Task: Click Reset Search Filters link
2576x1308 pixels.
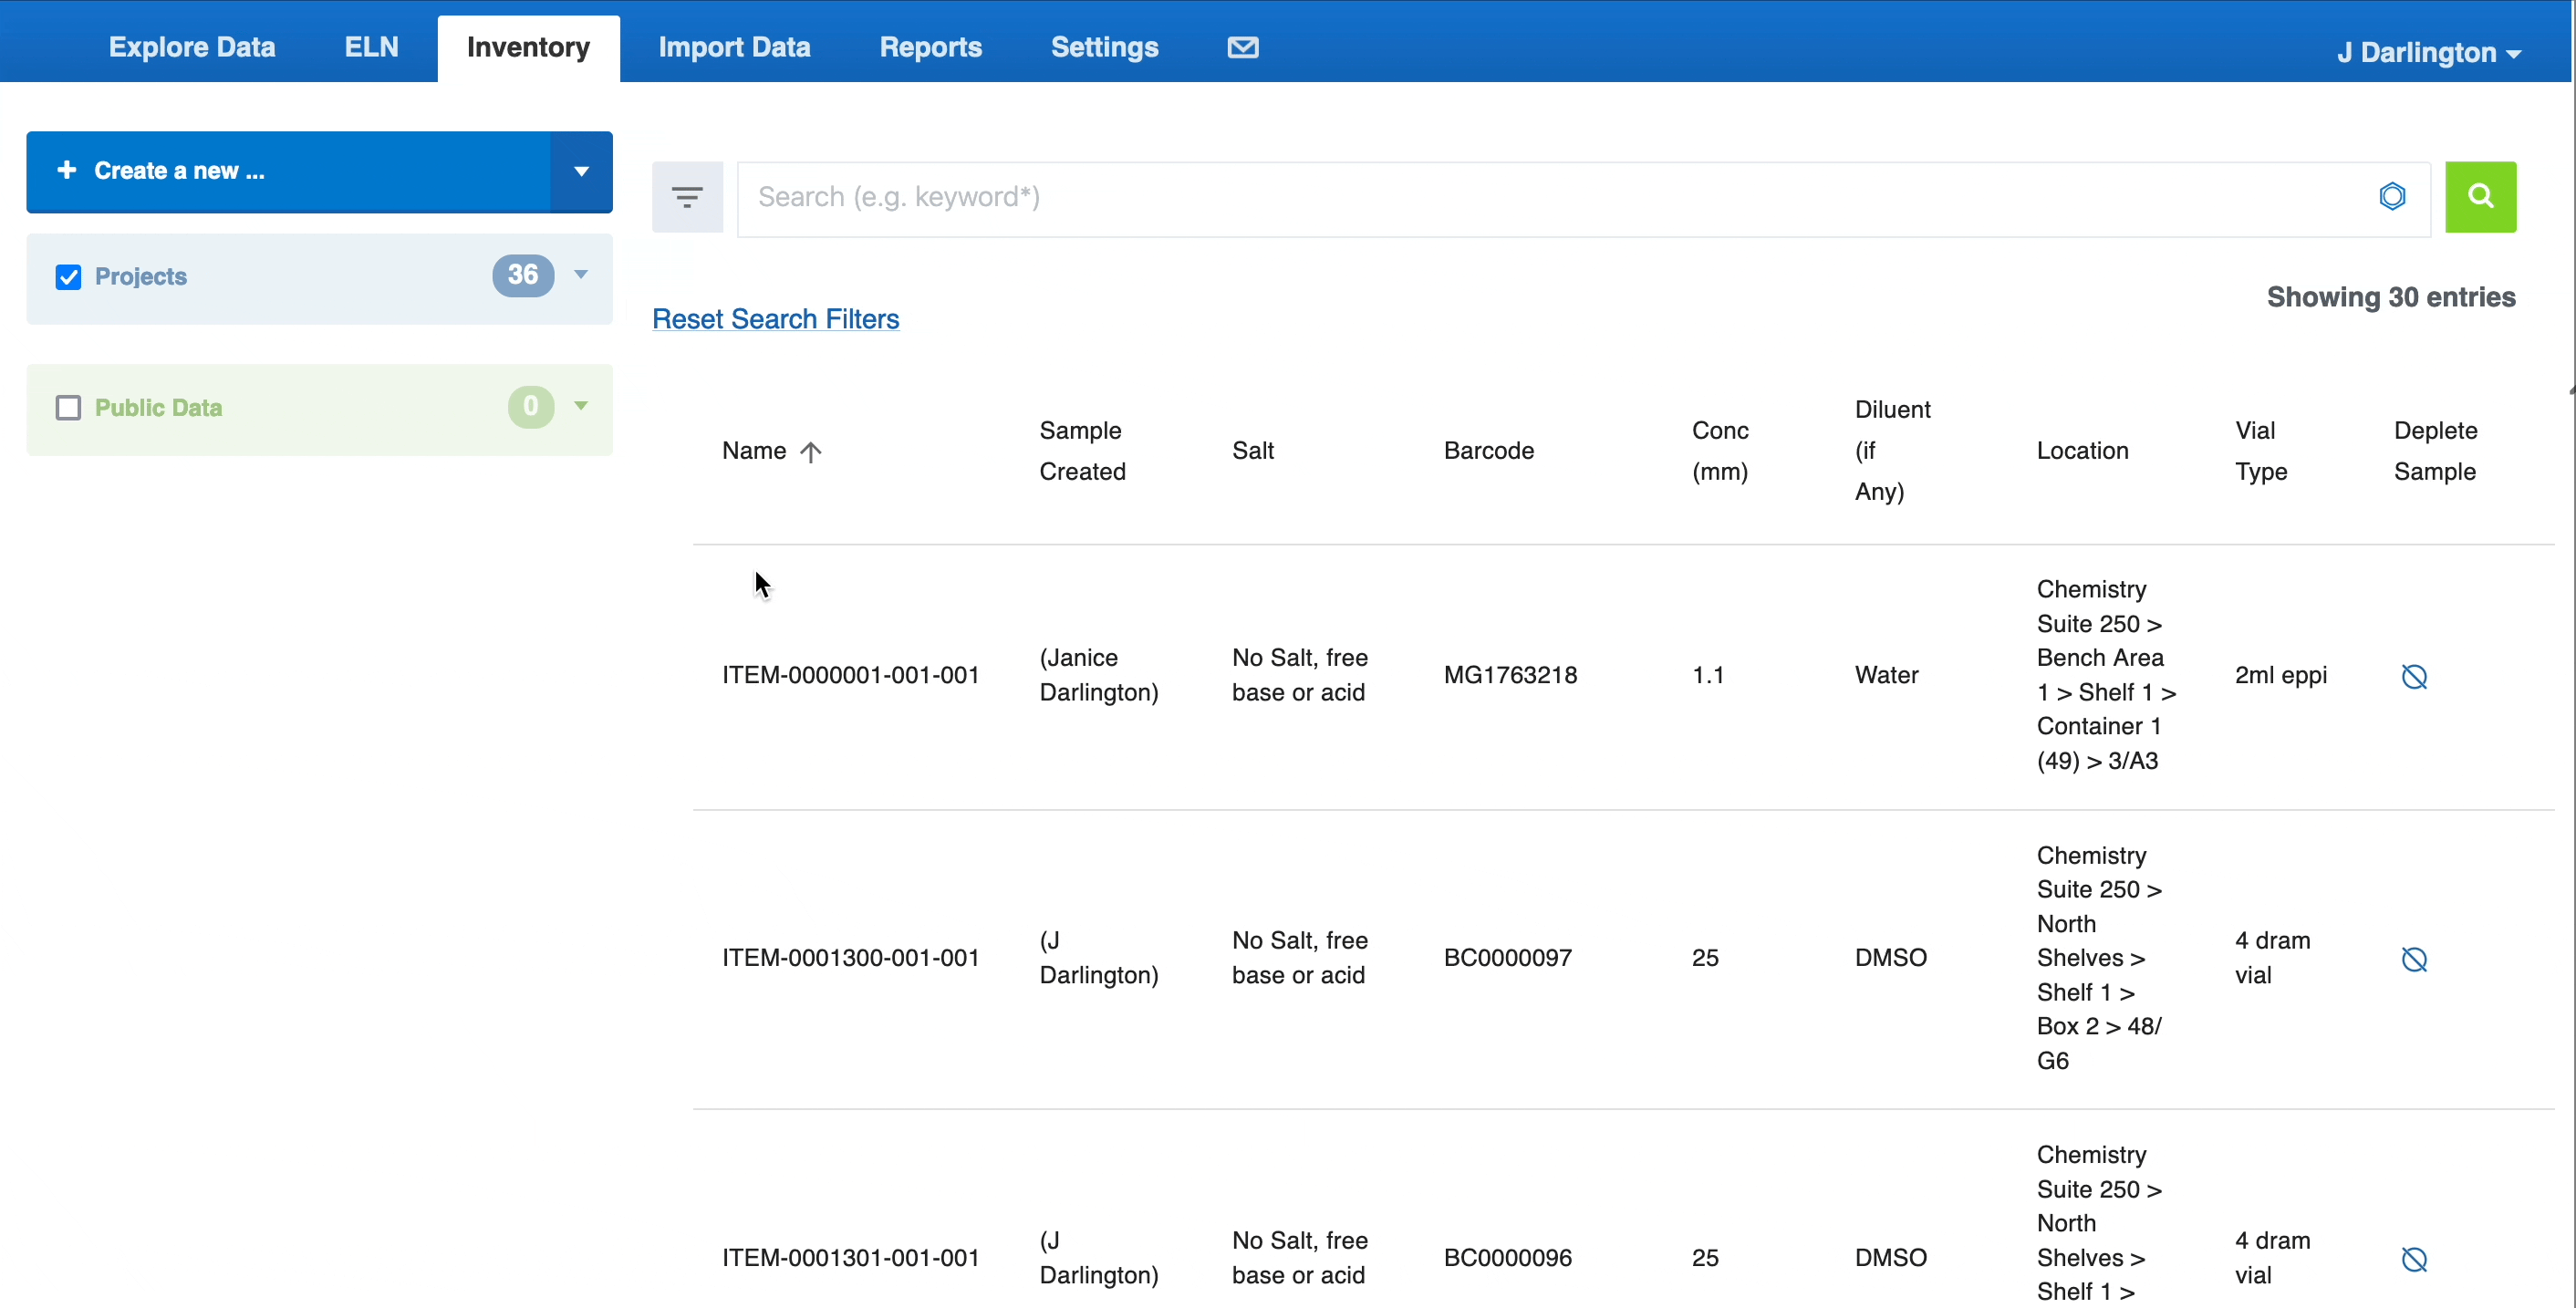Action: coord(775,319)
